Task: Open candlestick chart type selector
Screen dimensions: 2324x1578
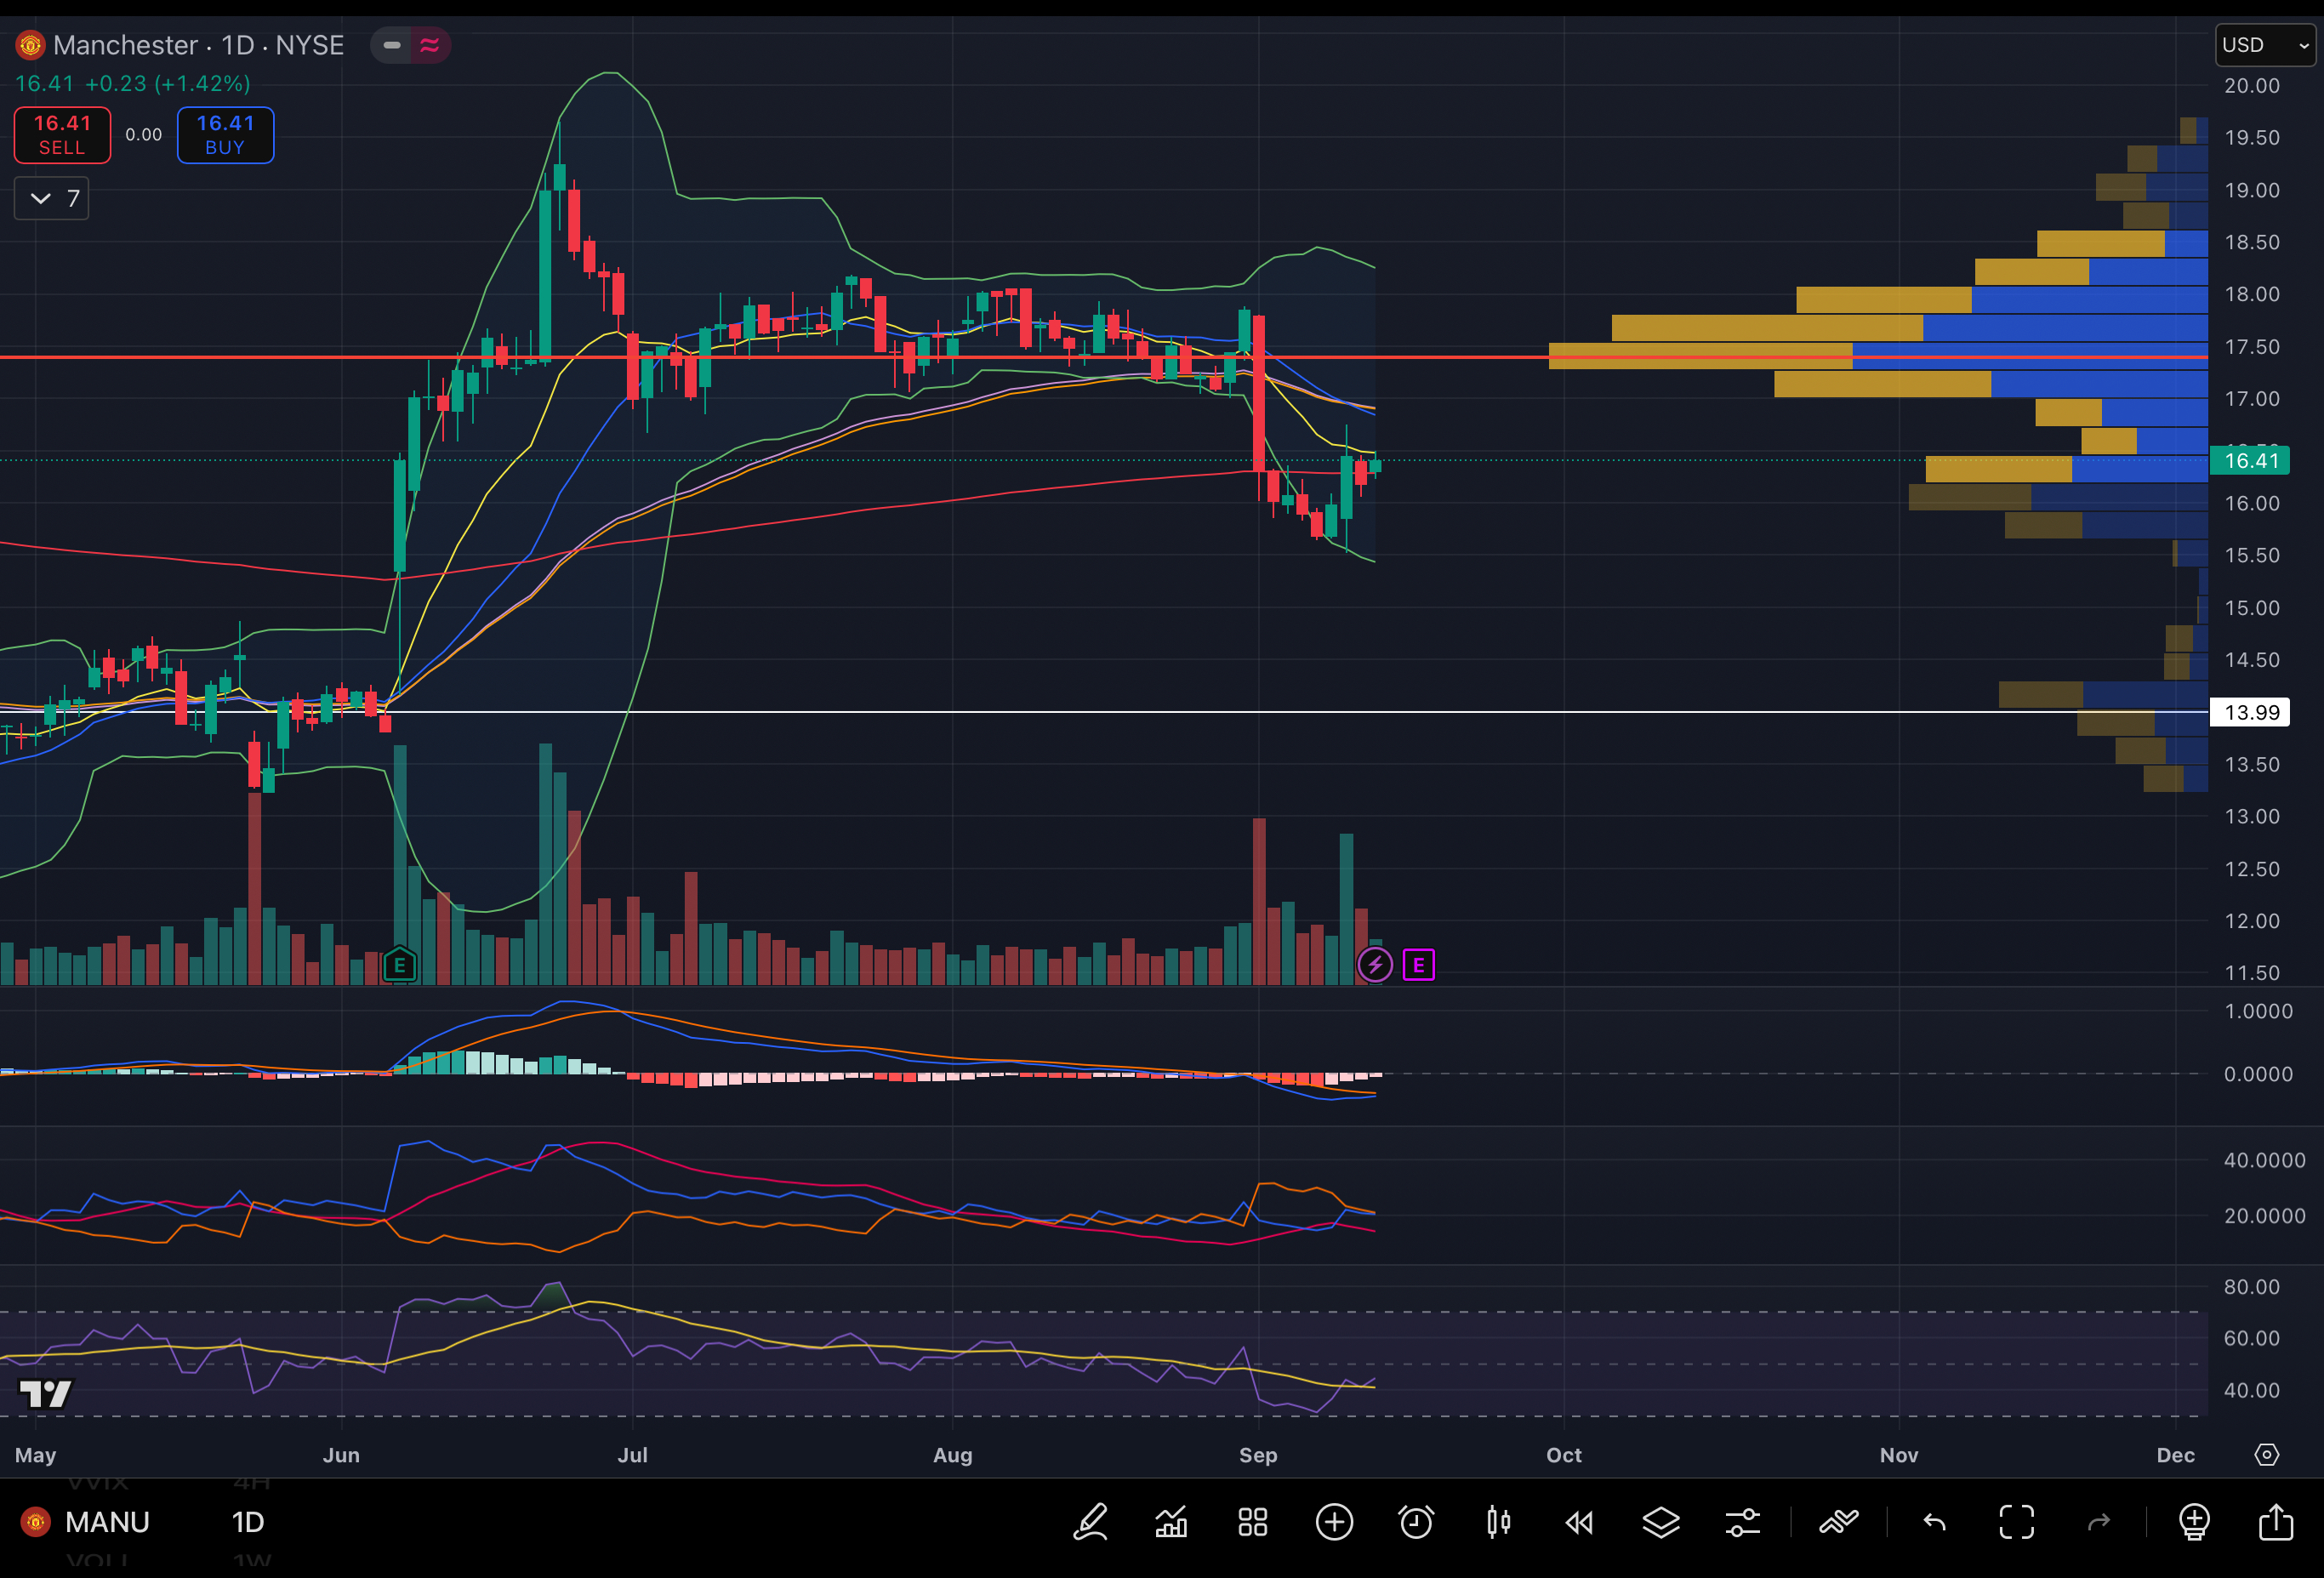Action: click(1498, 1522)
